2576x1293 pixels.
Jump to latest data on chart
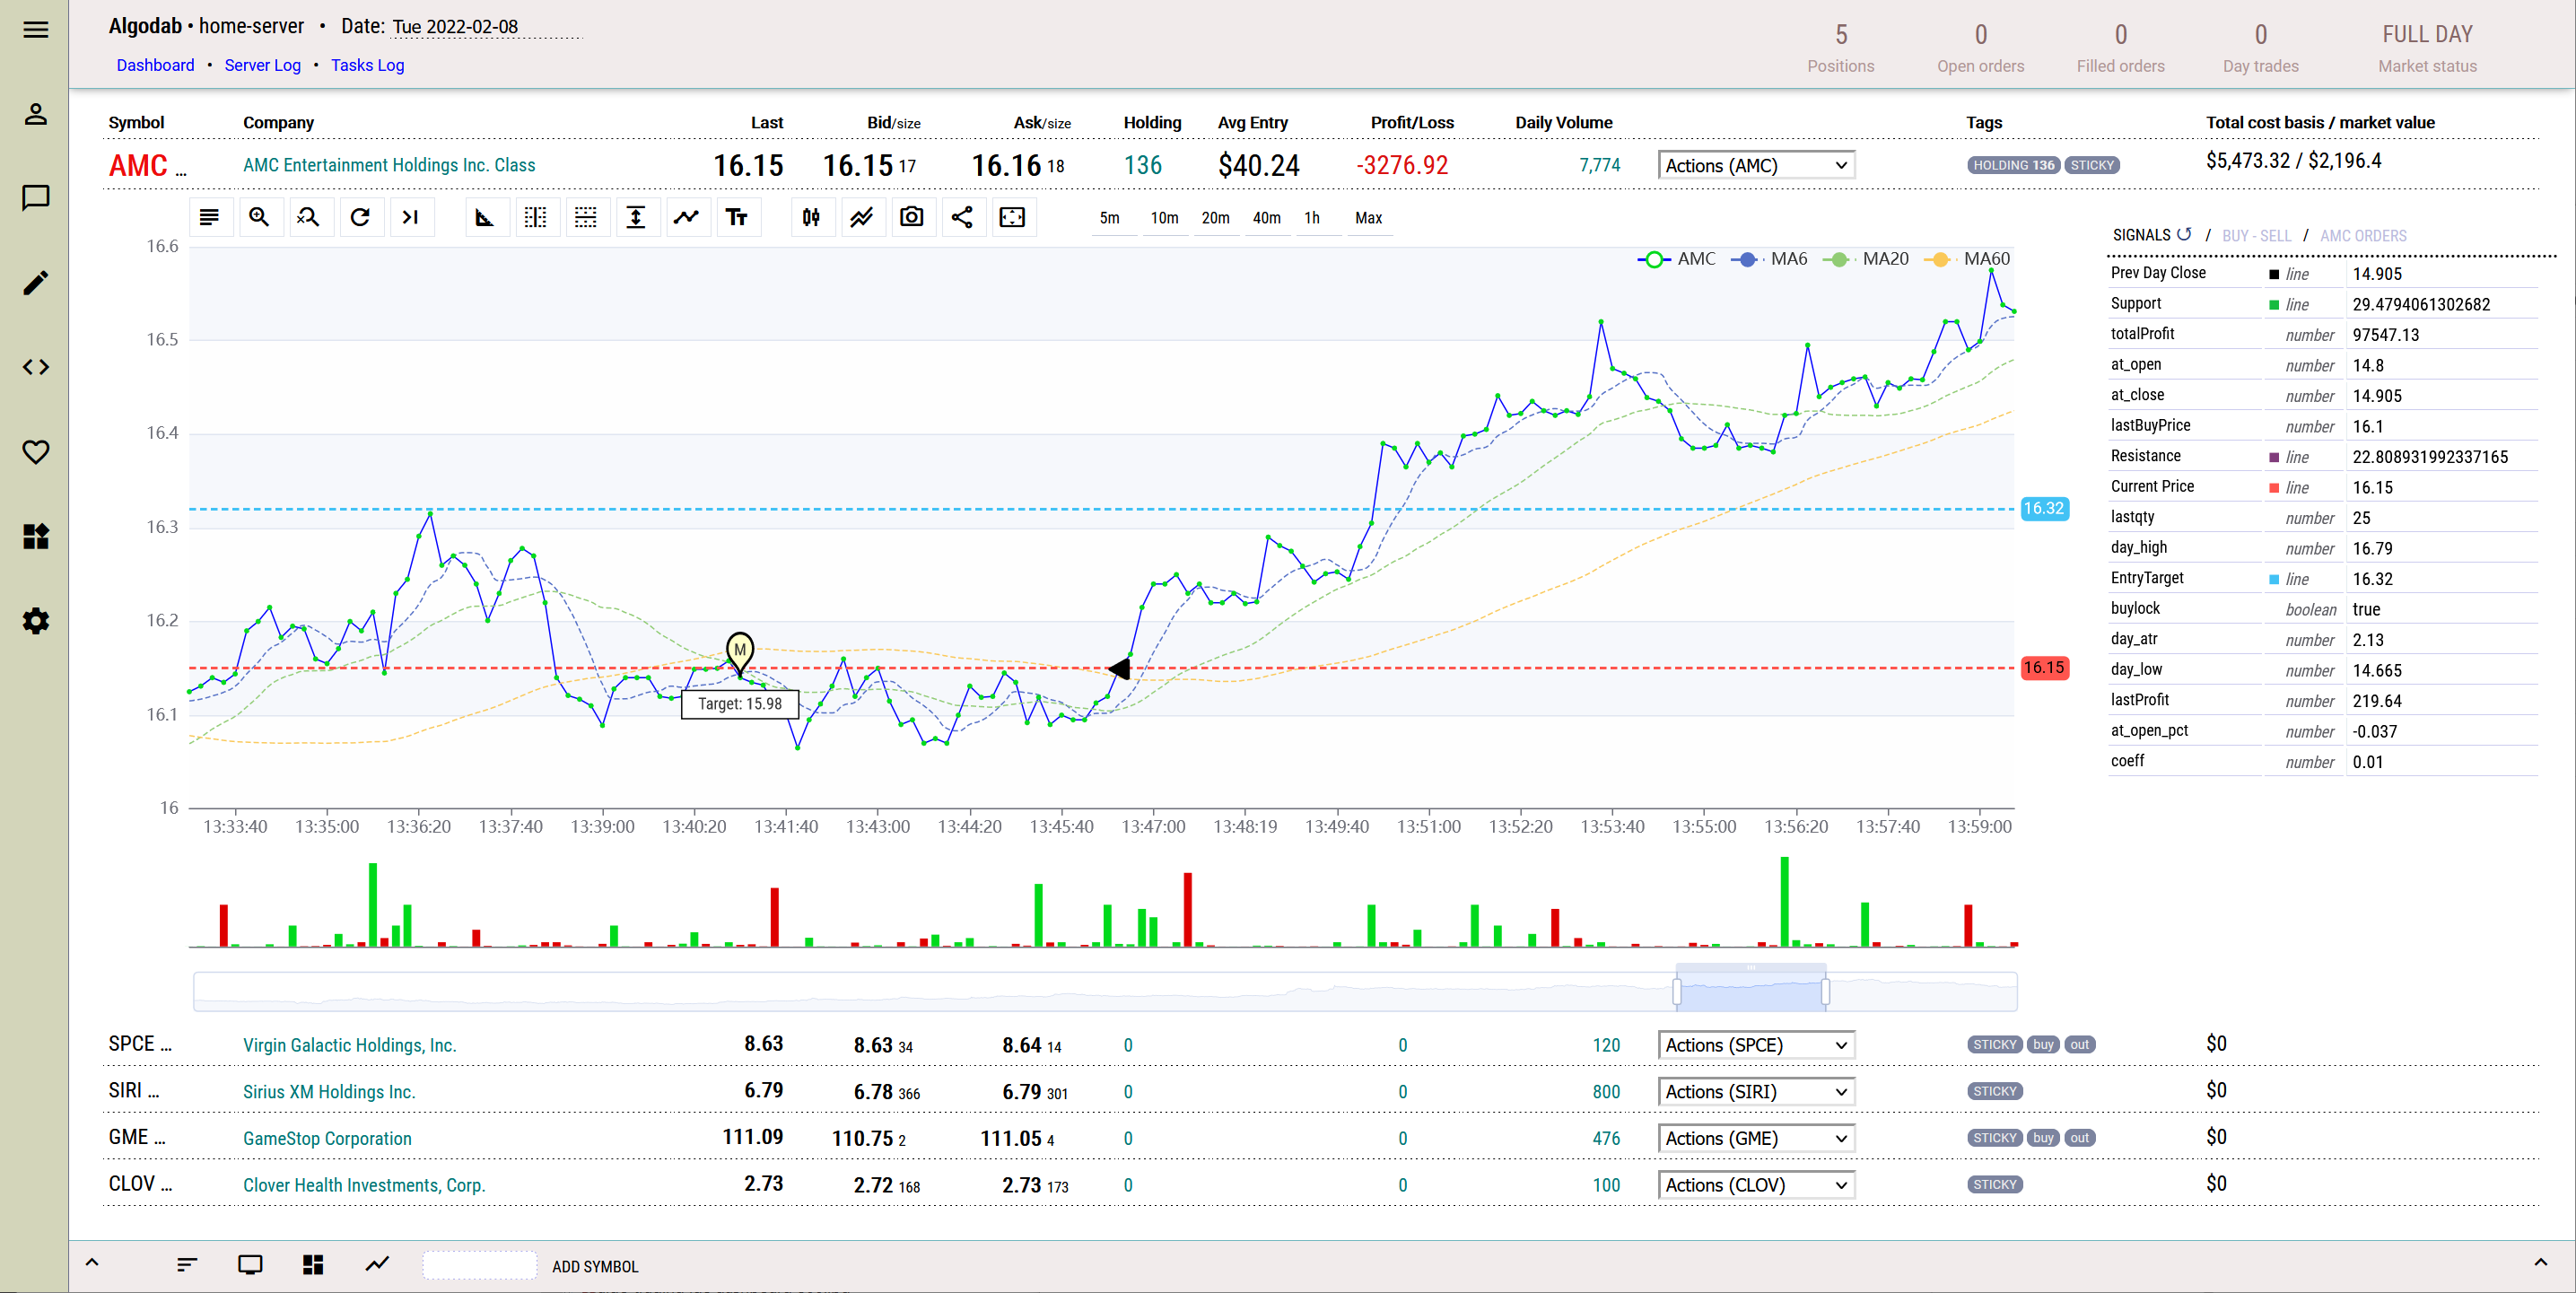click(x=410, y=217)
